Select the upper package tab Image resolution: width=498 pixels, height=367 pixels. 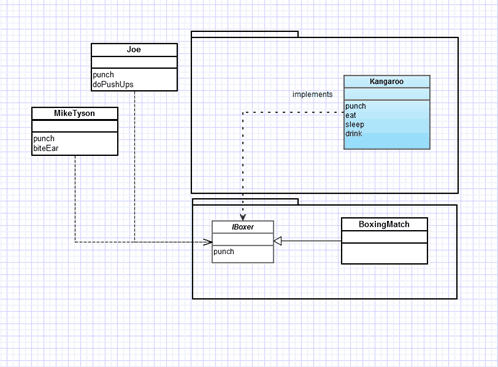(x=245, y=34)
